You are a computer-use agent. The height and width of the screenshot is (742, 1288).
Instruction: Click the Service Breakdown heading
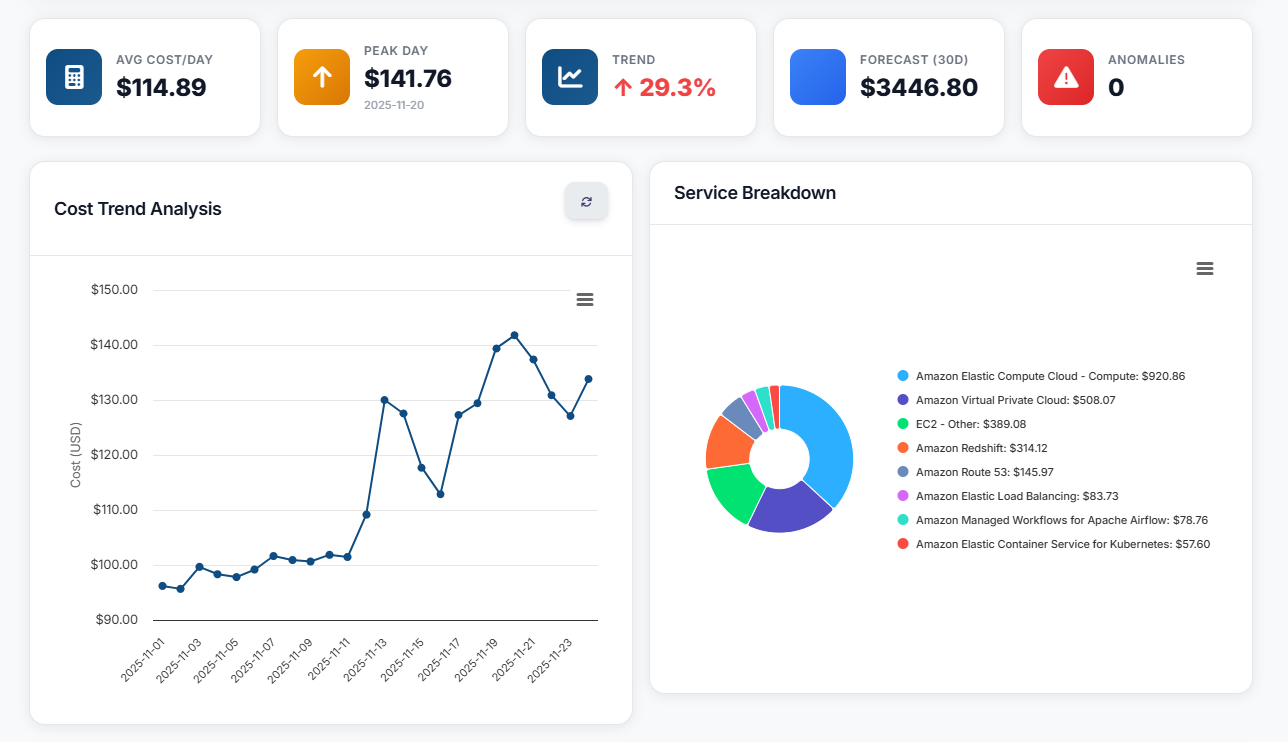[755, 193]
